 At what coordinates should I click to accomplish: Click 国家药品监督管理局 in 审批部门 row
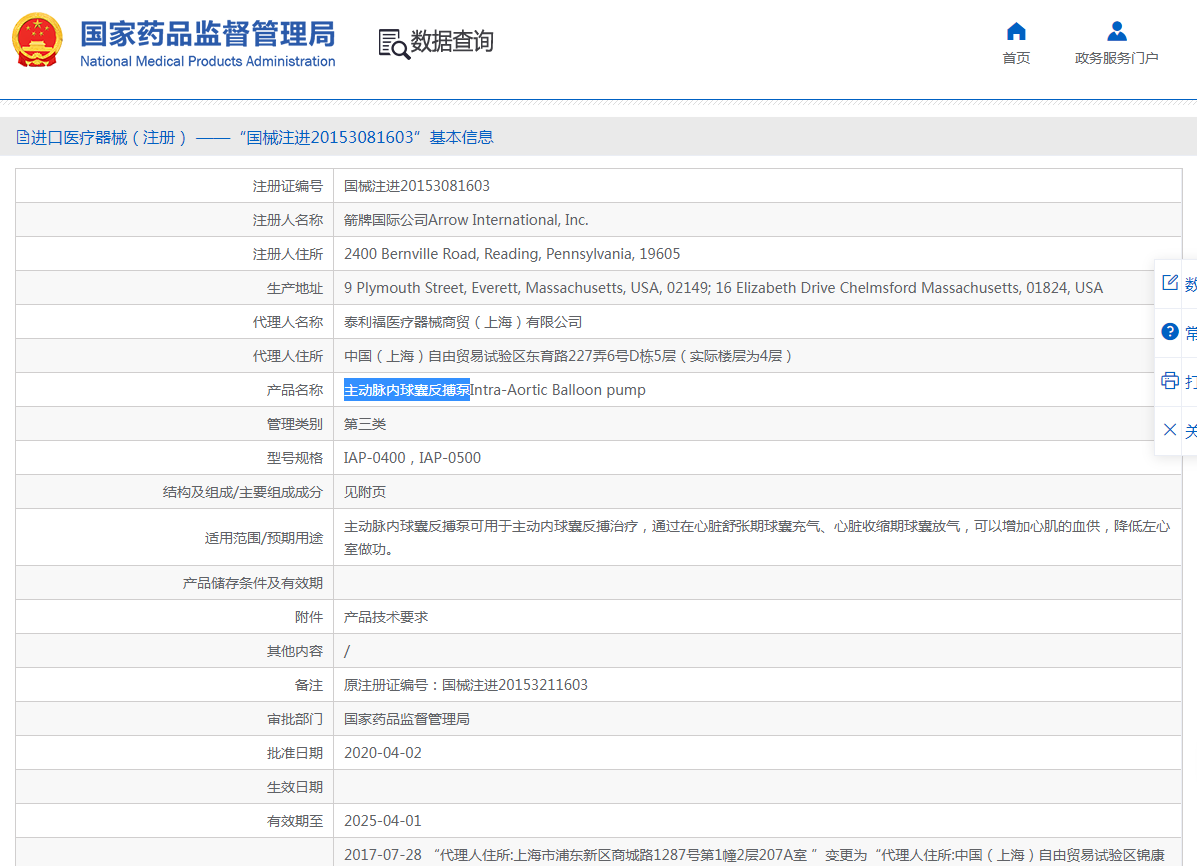(x=406, y=719)
